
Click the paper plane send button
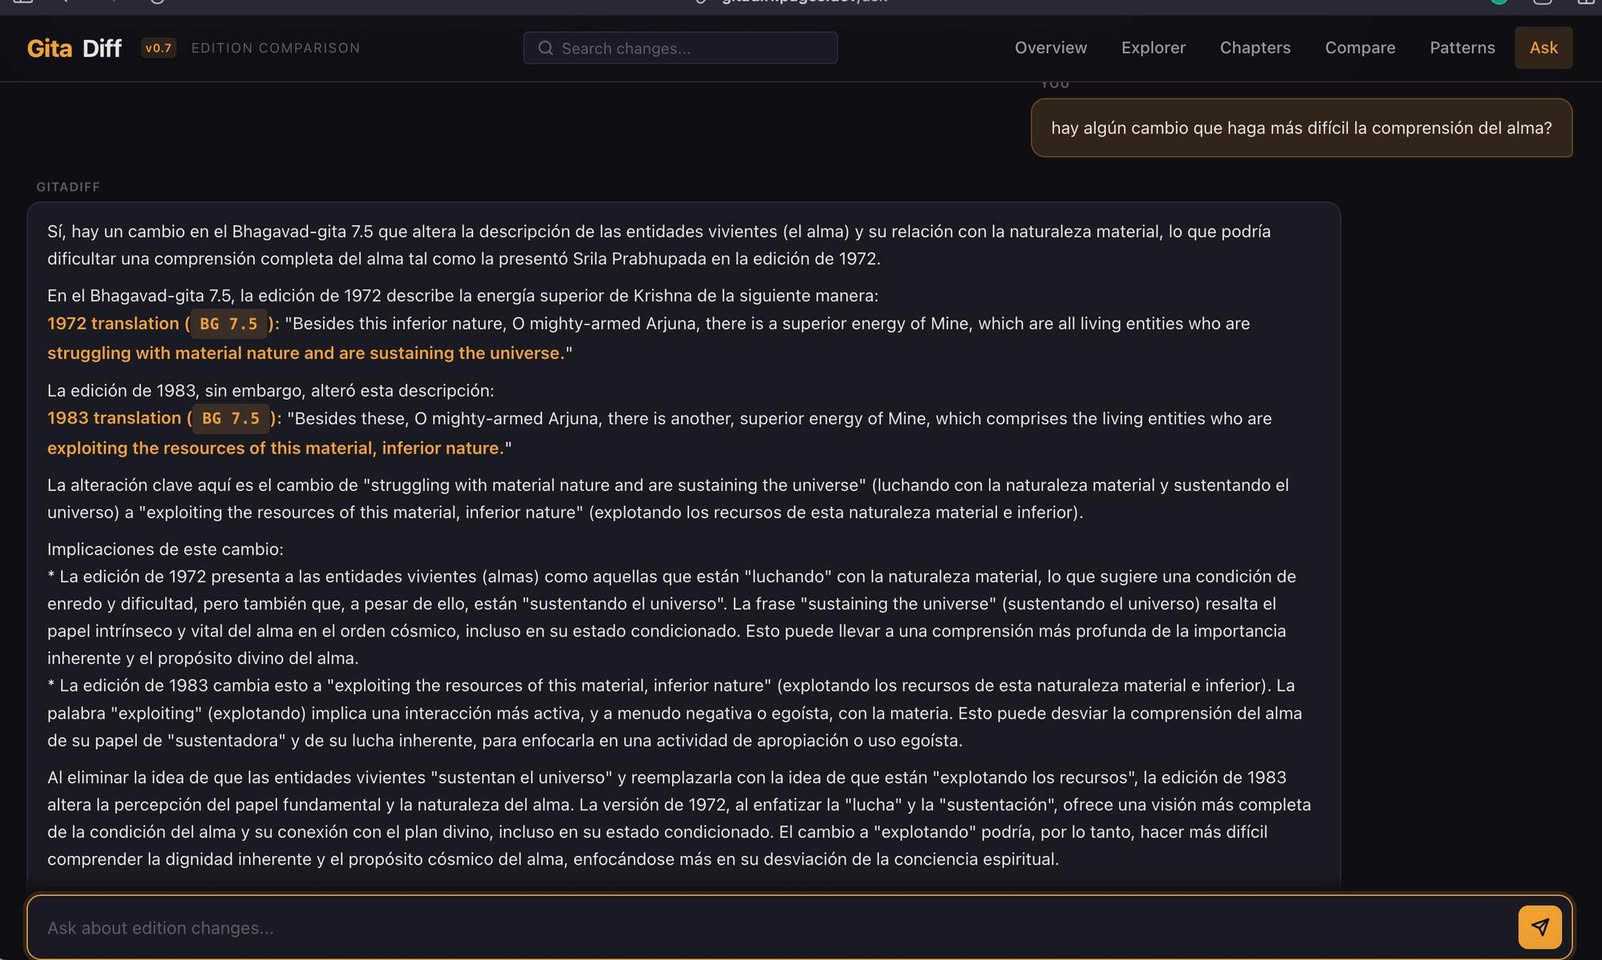1539,927
